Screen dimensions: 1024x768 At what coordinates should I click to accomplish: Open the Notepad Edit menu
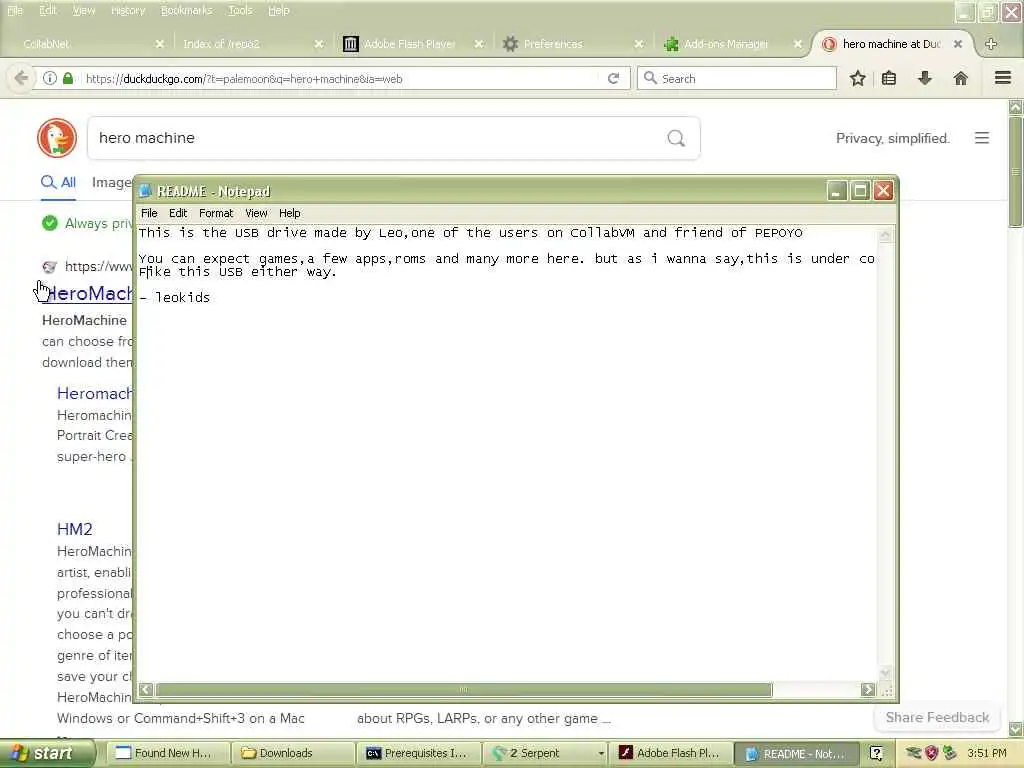click(178, 213)
